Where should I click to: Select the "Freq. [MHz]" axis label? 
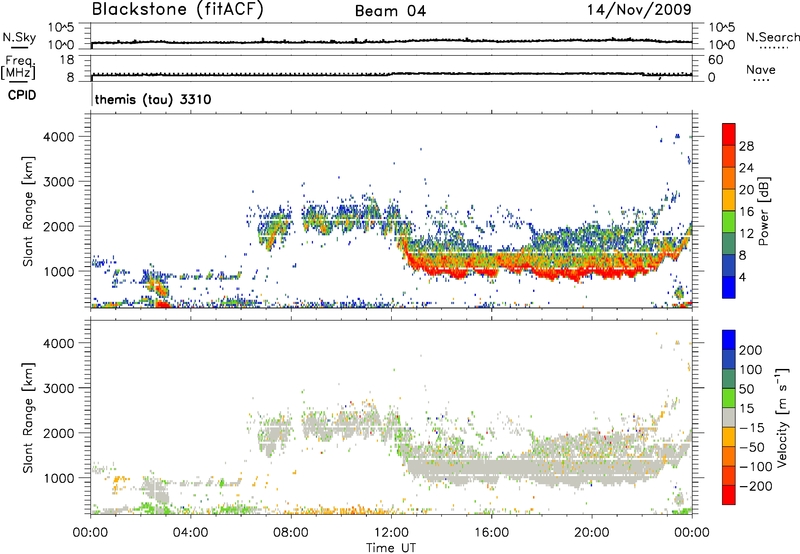pyautogui.click(x=19, y=67)
